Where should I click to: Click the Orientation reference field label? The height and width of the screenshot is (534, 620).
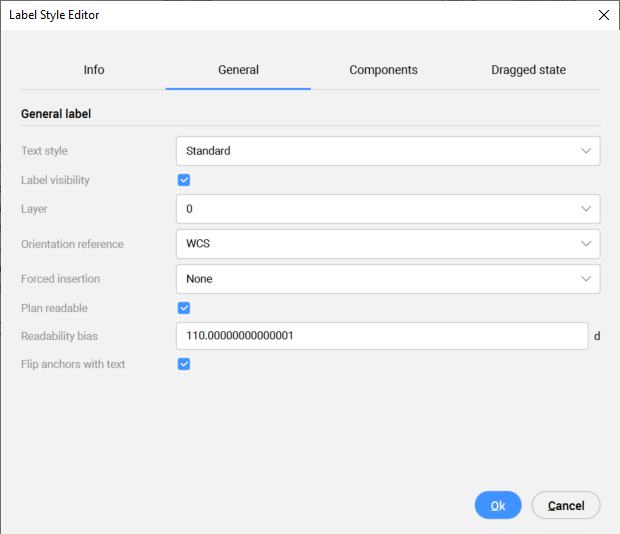tap(72, 244)
